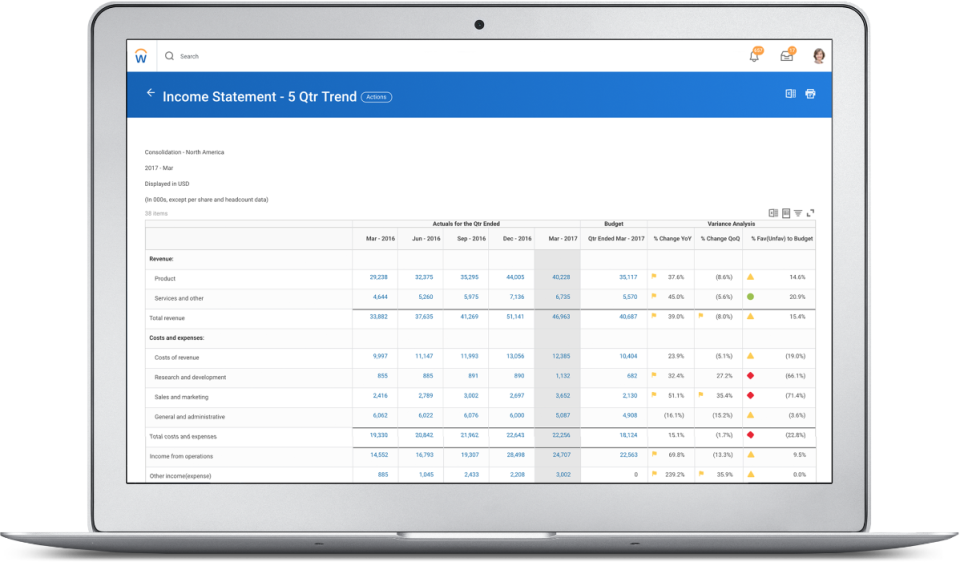Screen dimensions: 960x570
Task: Click Qtr Ended Mar - 2017 header
Action: (616, 239)
